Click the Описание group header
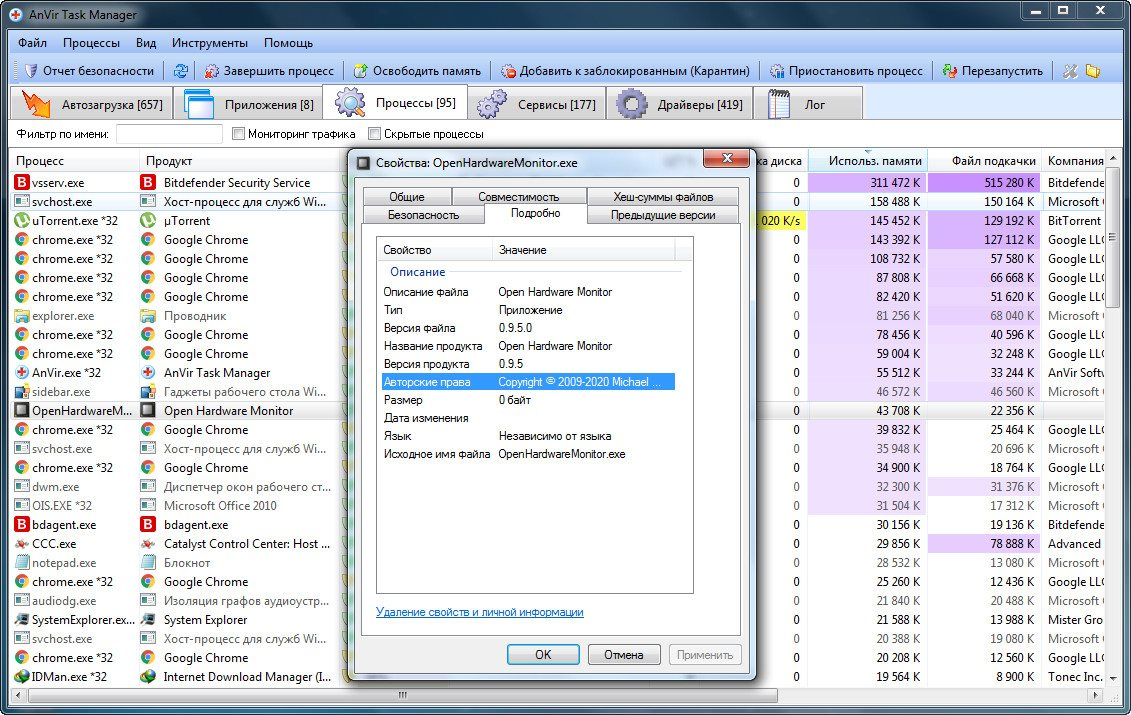 click(x=418, y=272)
